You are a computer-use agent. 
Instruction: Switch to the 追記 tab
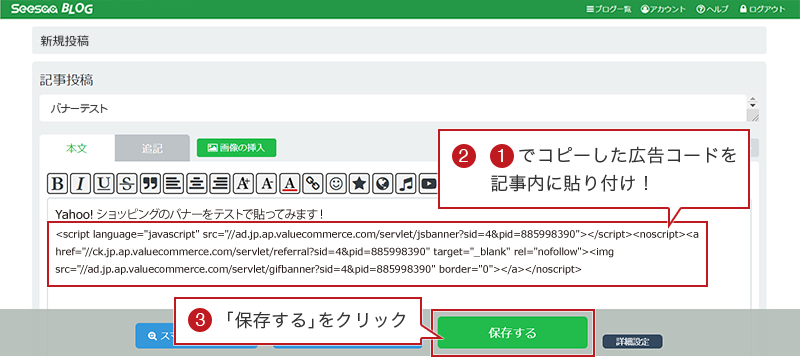coord(152,148)
